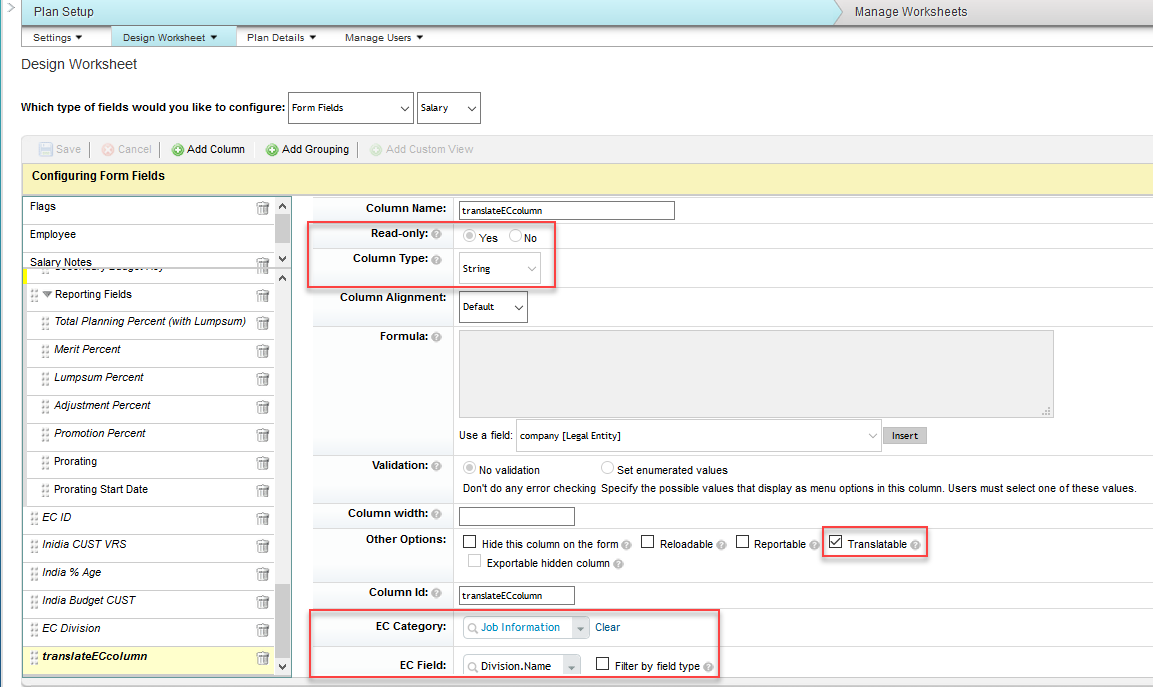Screen dimensions: 1153x687
Task: Remove India % Age with trash icon
Action: click(x=263, y=574)
